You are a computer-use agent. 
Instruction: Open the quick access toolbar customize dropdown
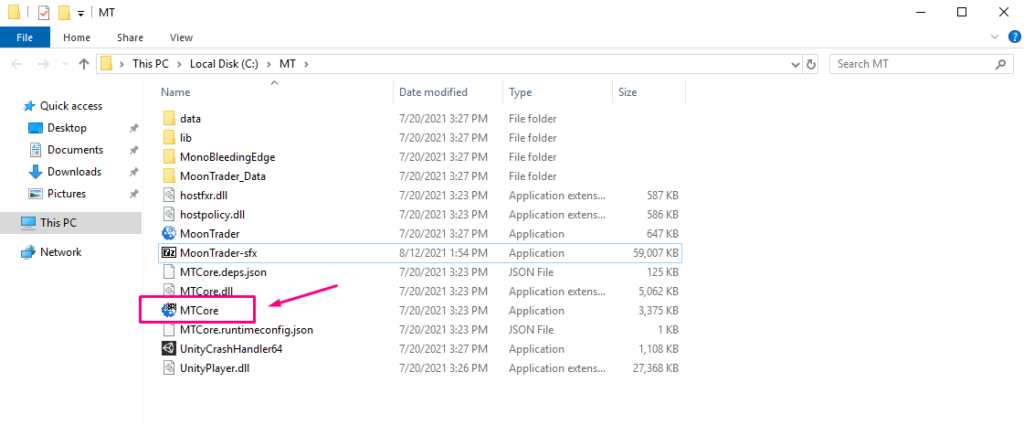80,13
